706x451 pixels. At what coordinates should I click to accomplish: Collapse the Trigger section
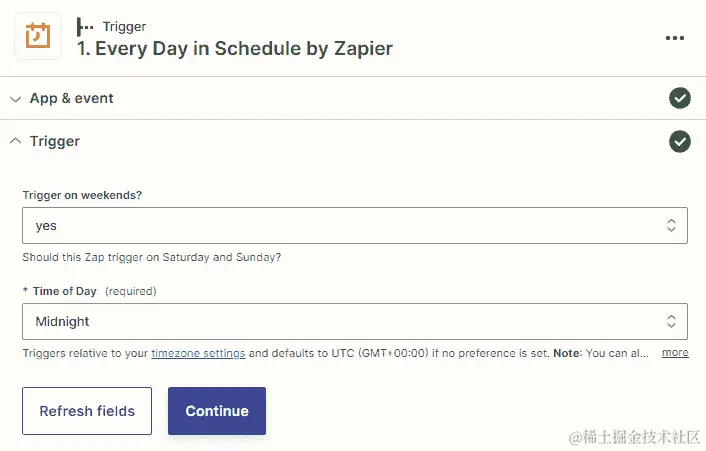[15, 142]
